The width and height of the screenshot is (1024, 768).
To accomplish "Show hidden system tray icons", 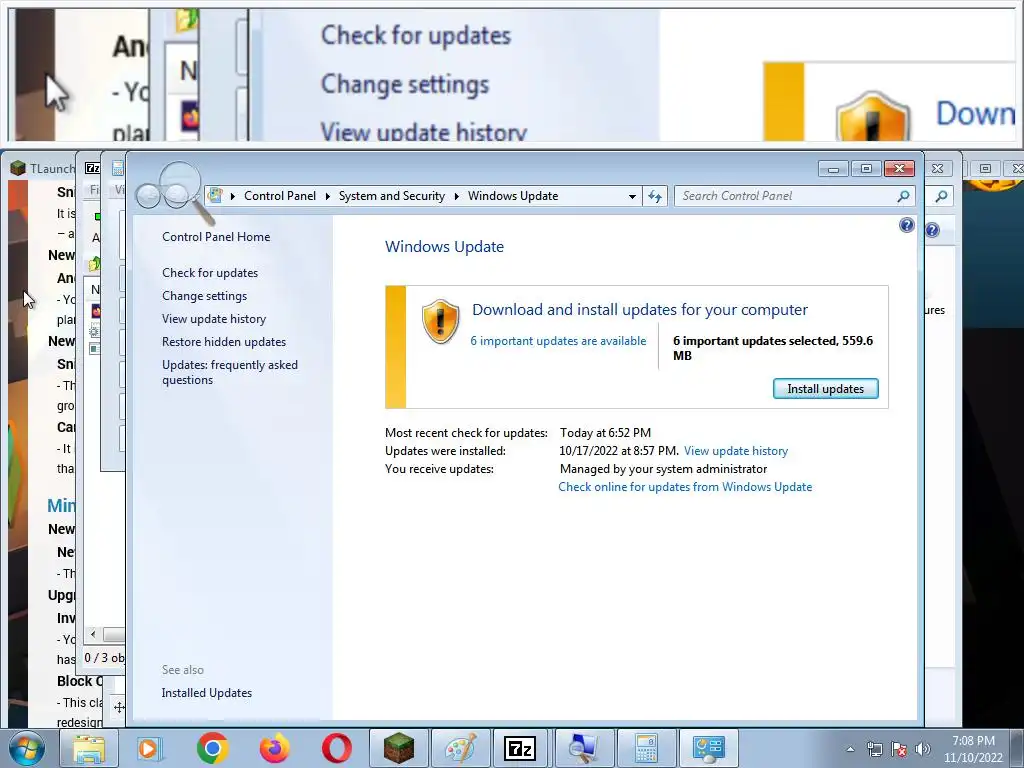I will [x=850, y=749].
